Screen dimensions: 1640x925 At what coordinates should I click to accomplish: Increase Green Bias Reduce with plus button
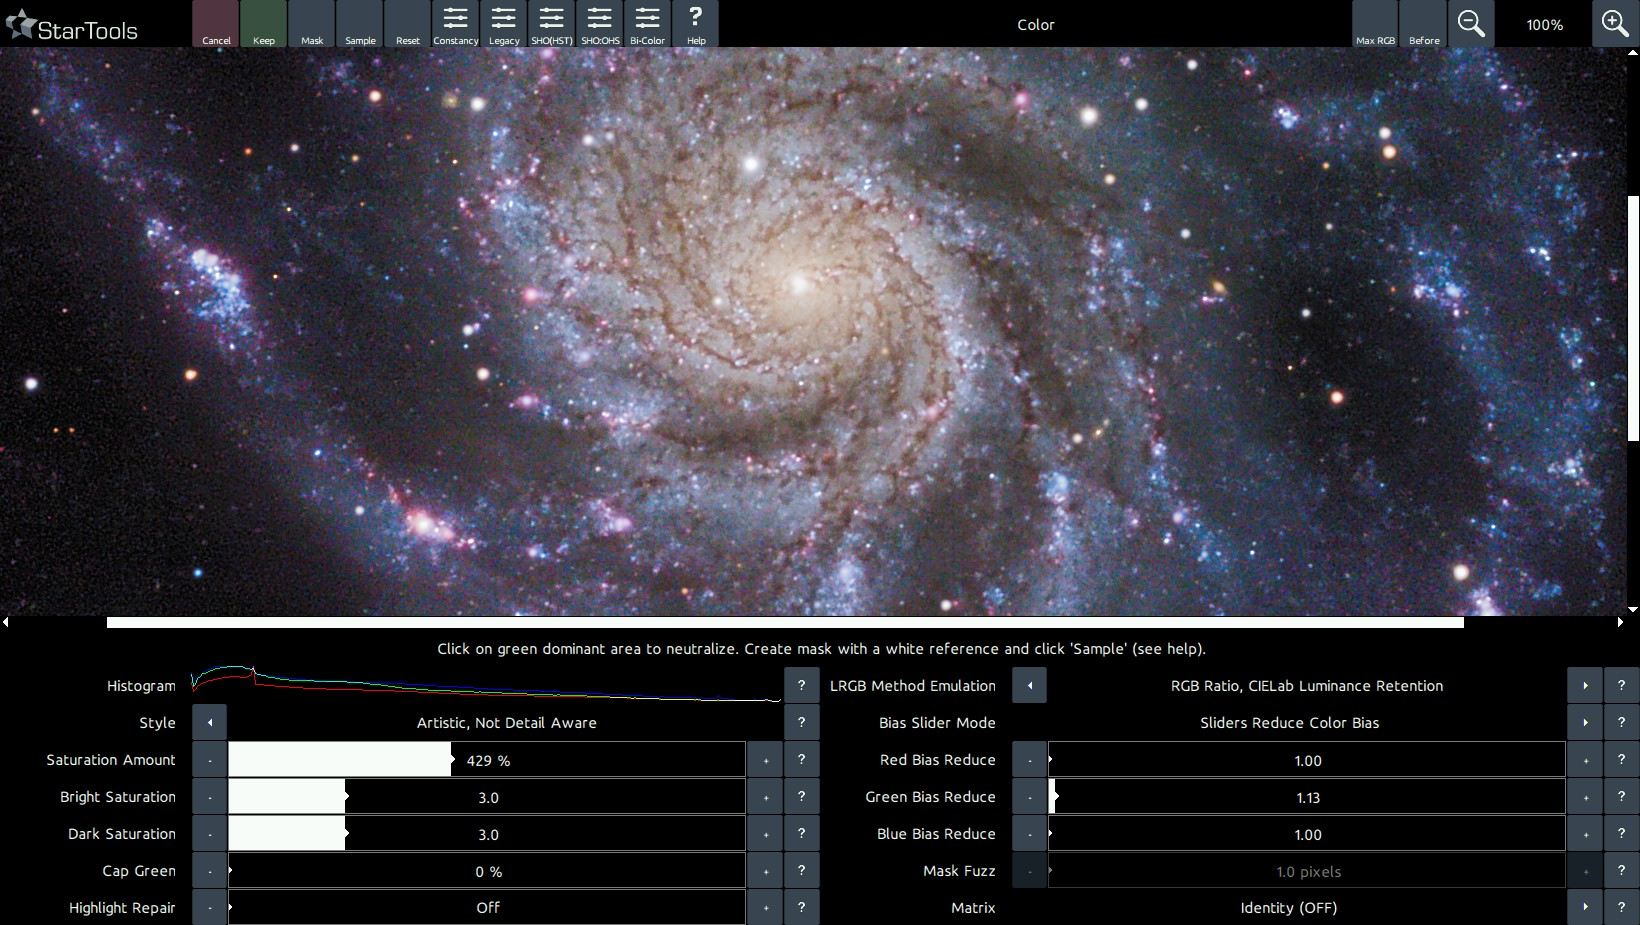tap(1584, 797)
